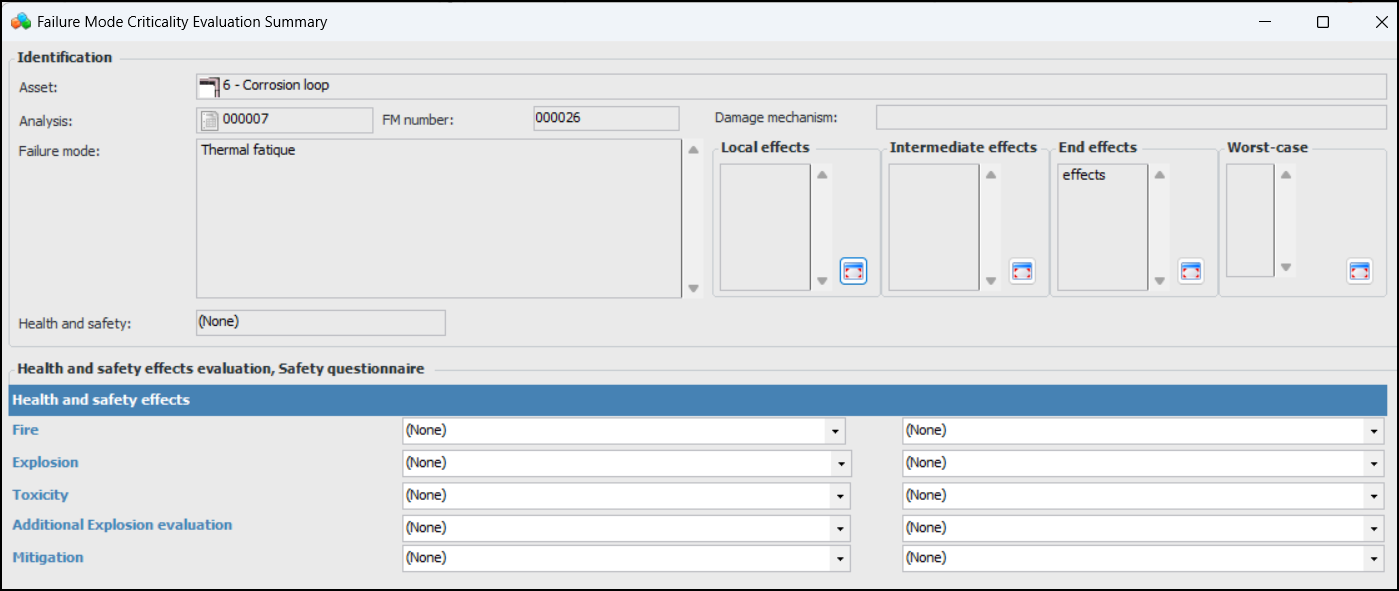Open the first Explosion dropdown
Screen dimensions: 1399x591
click(840, 463)
